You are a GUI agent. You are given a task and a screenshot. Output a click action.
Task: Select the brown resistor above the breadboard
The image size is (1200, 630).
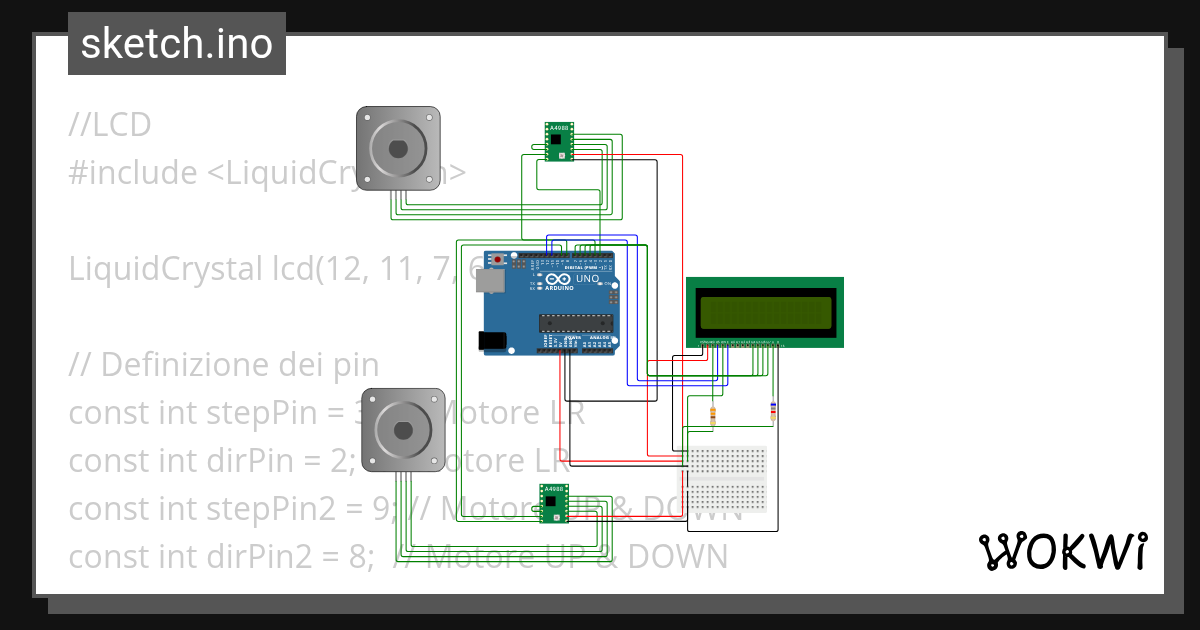click(x=712, y=413)
